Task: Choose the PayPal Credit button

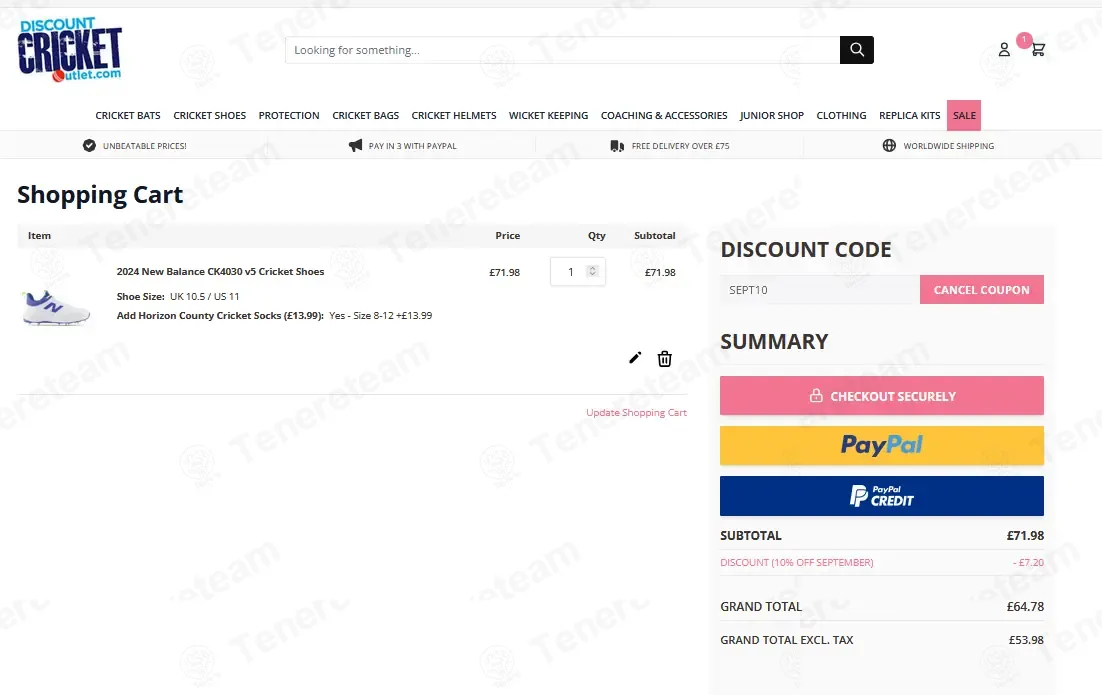Action: [881, 496]
